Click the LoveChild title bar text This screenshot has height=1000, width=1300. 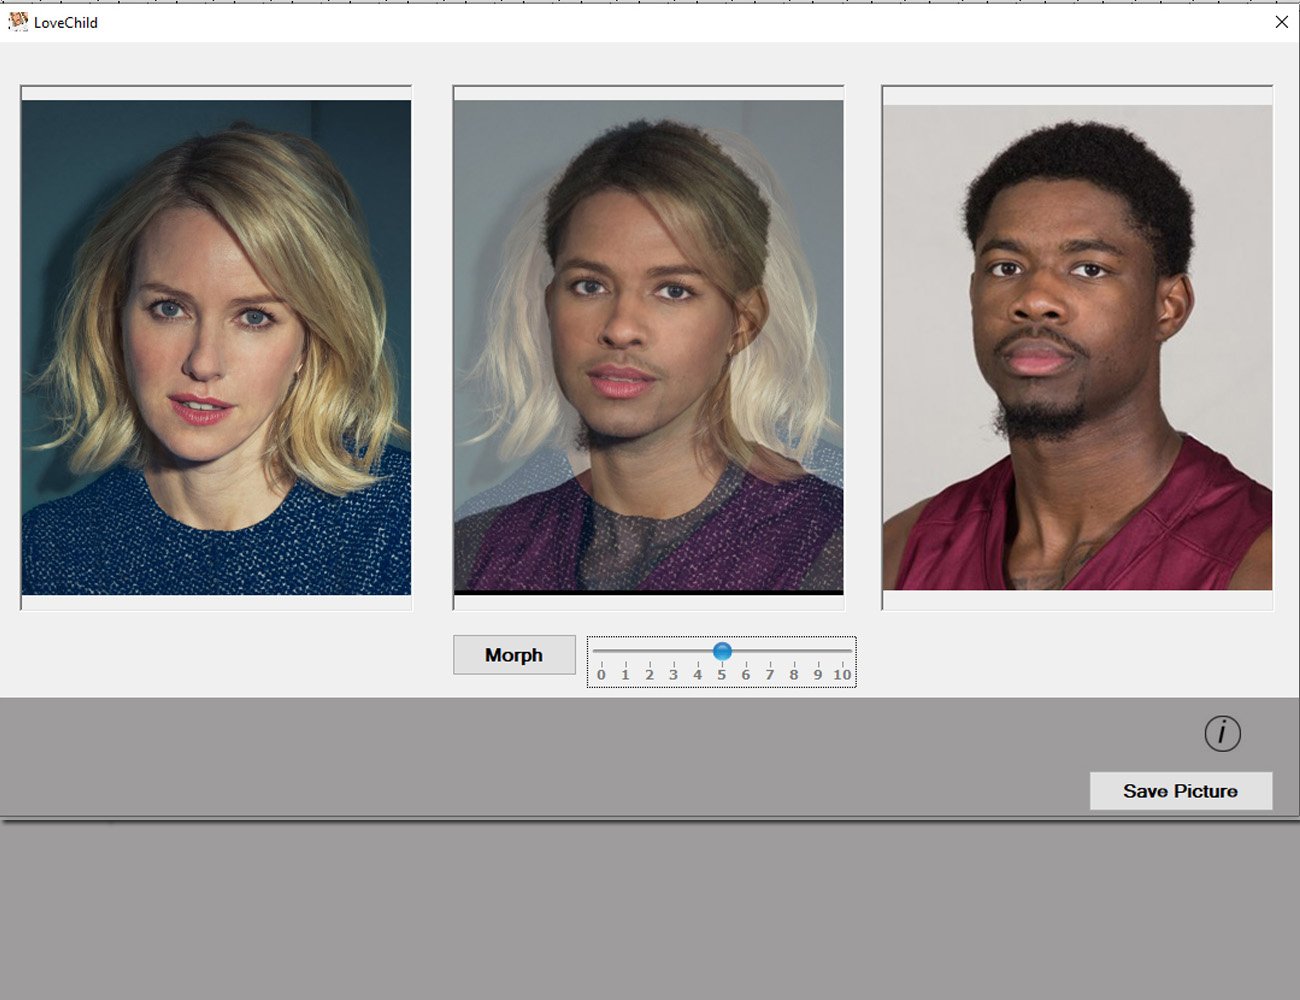click(x=66, y=22)
